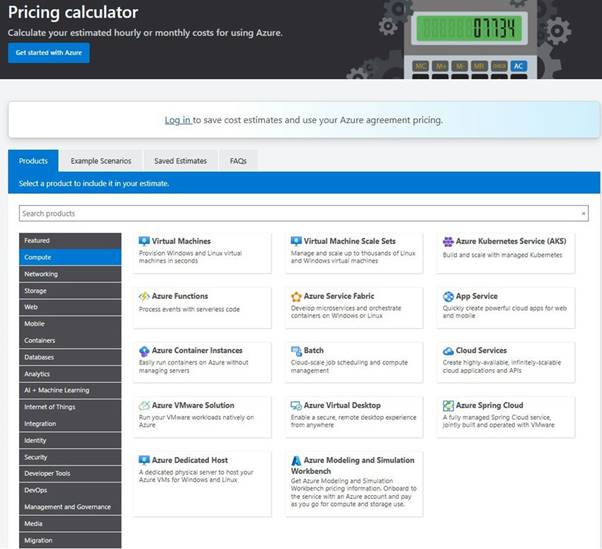Click Get started with Azure button
Screen dimensions: 602x549
(49, 53)
